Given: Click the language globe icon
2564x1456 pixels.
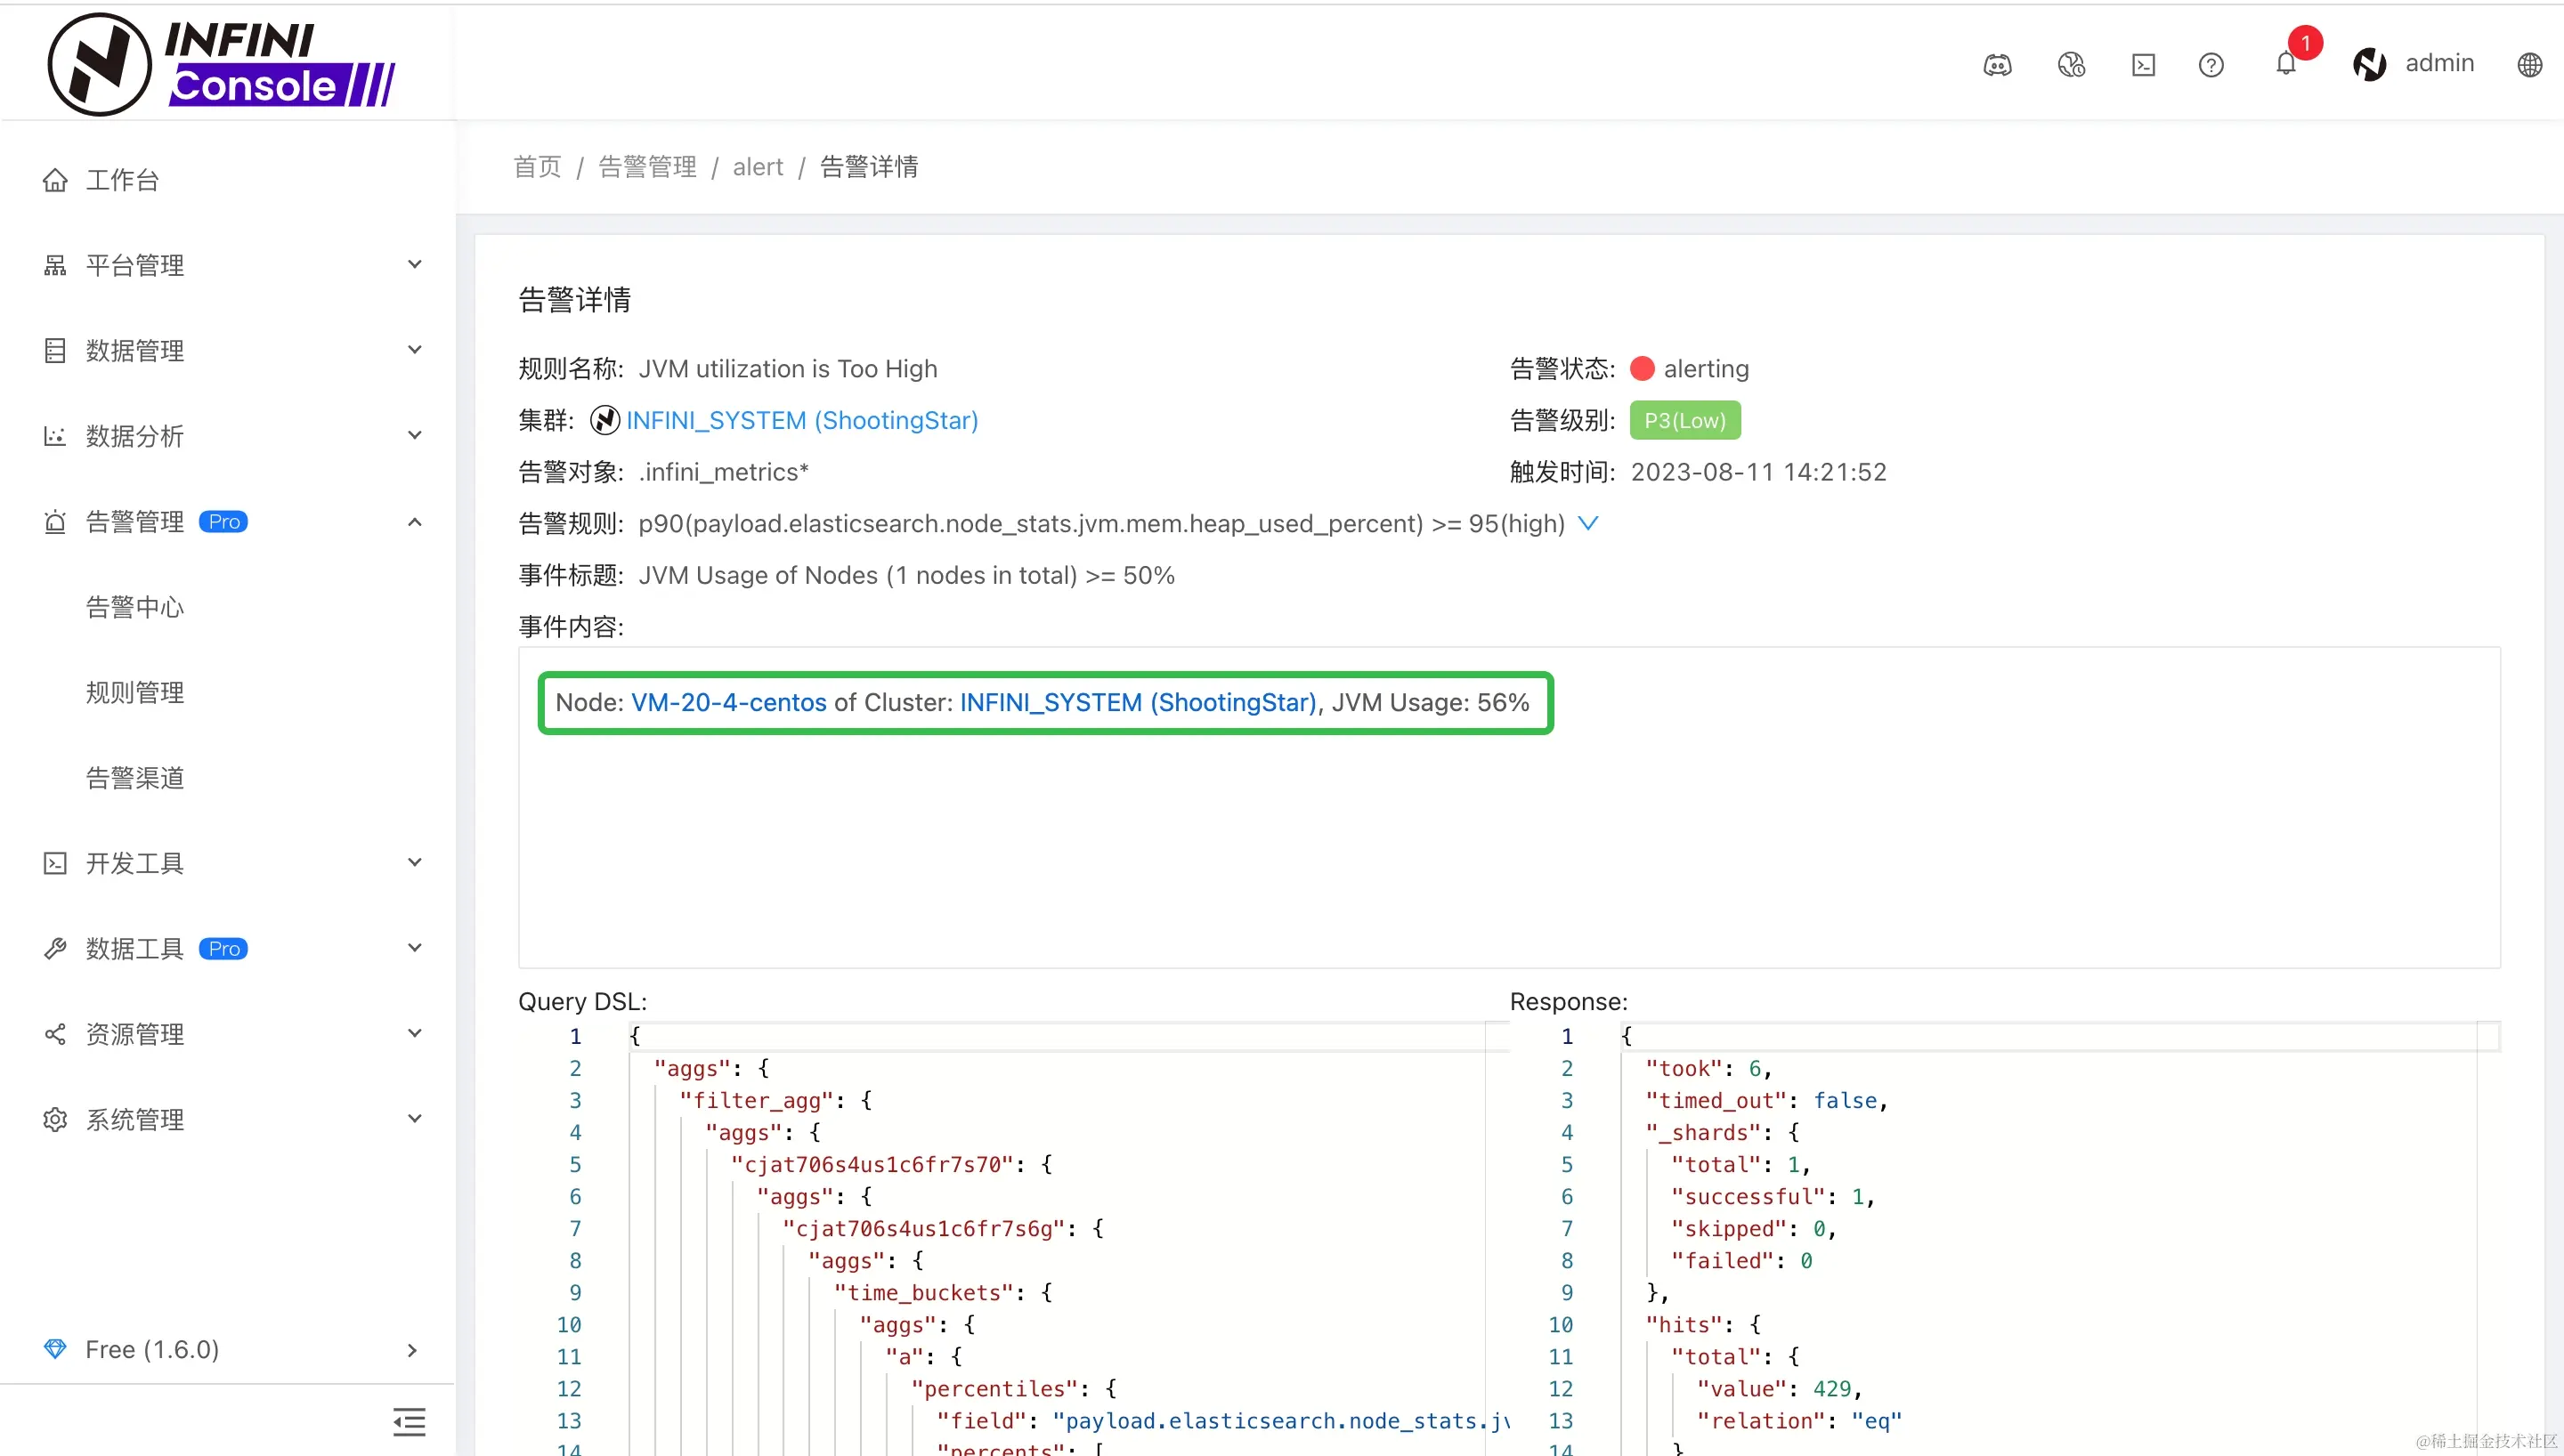Looking at the screenshot, I should pos(2529,65).
